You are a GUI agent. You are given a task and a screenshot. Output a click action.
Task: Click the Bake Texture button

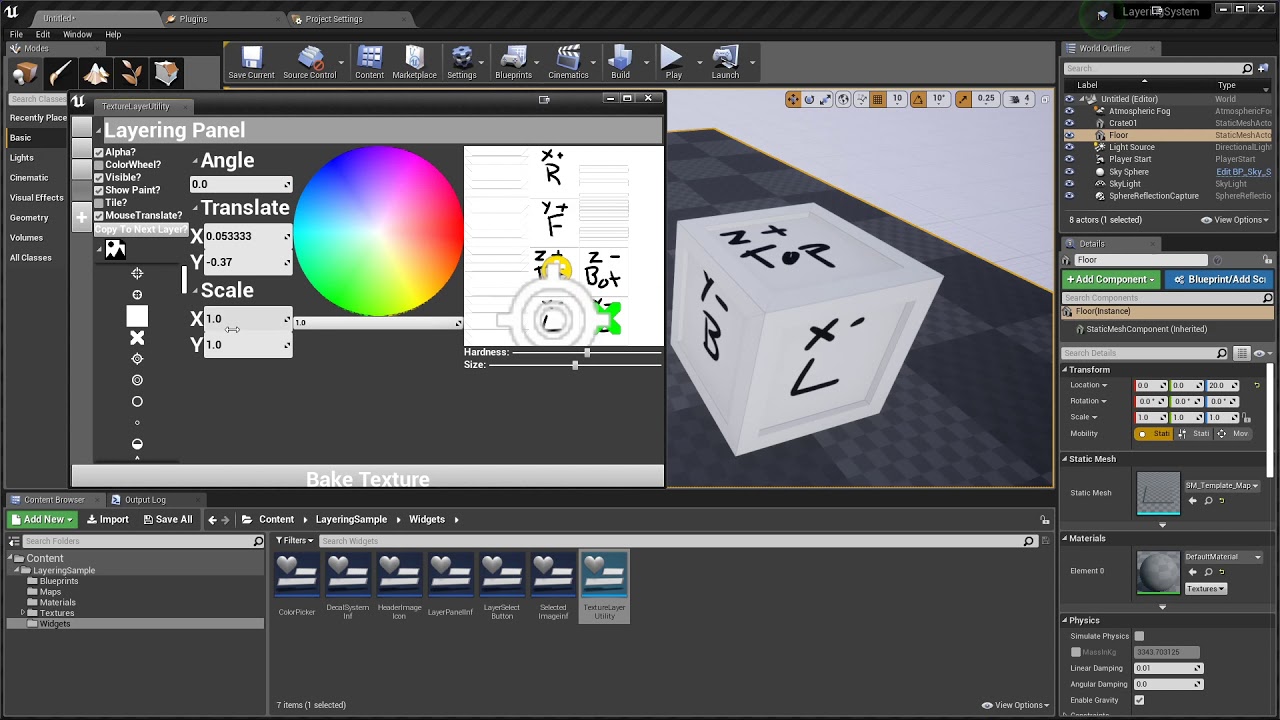point(368,479)
